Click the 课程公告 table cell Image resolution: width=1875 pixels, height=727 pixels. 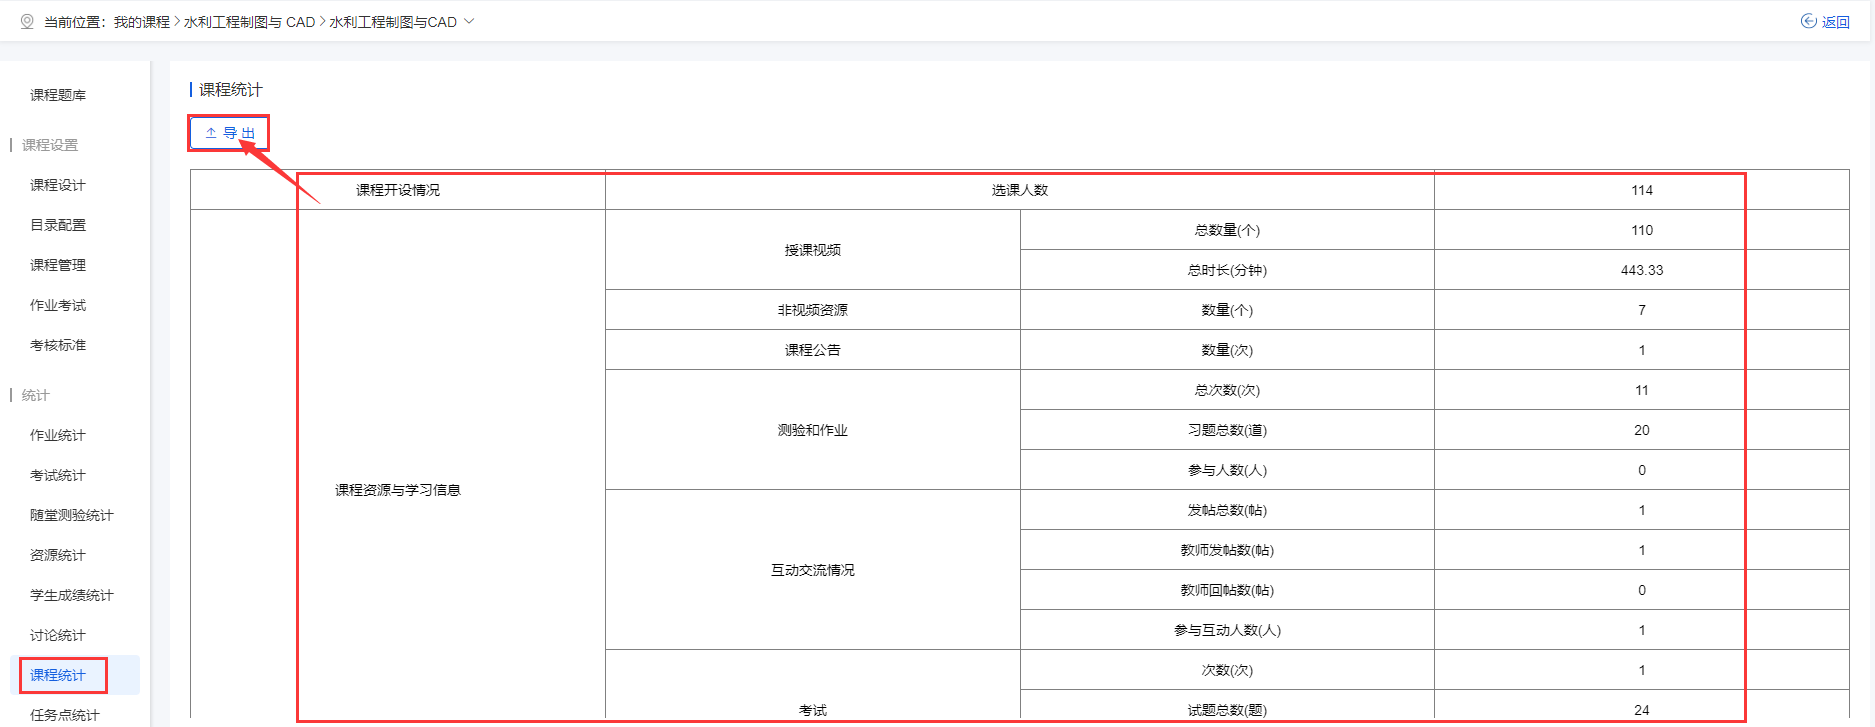[813, 350]
